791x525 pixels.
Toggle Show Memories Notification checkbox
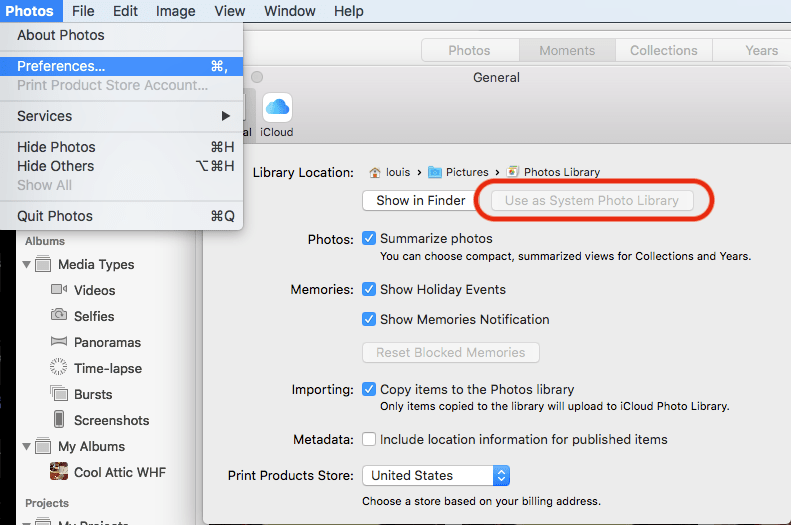[369, 319]
